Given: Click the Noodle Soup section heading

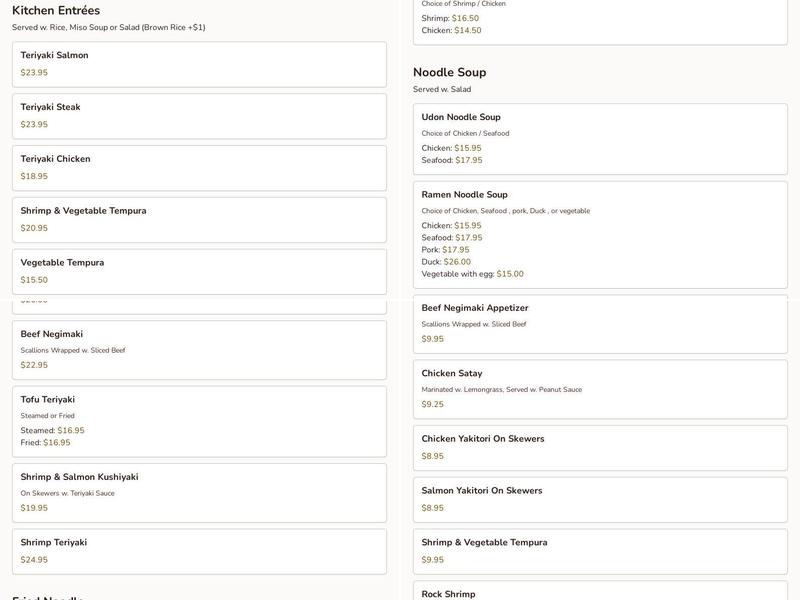Looking at the screenshot, I should click(450, 72).
